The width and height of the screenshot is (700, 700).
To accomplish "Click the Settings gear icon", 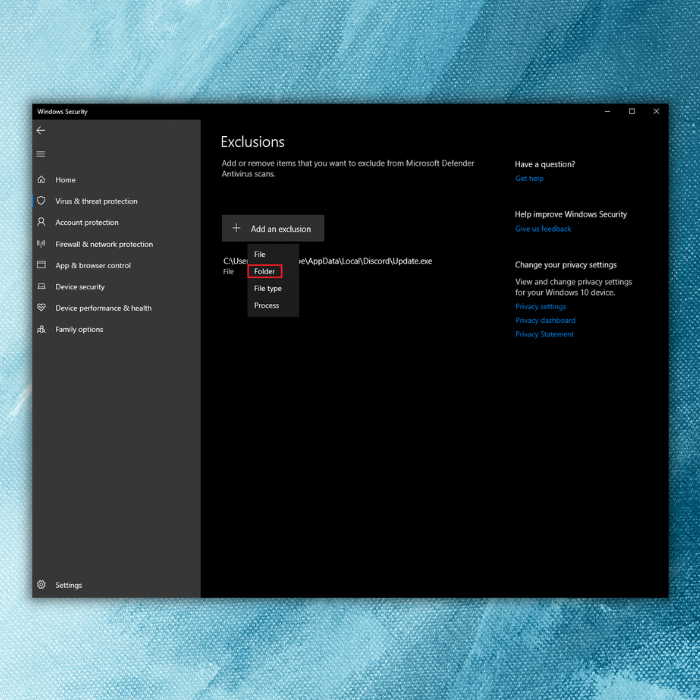I will click(41, 585).
